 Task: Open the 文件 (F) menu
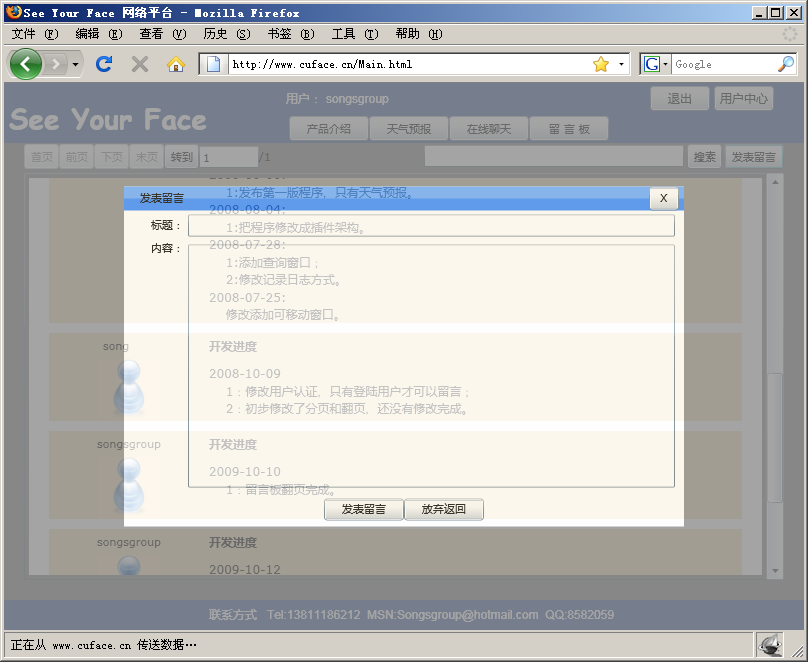pyautogui.click(x=35, y=34)
